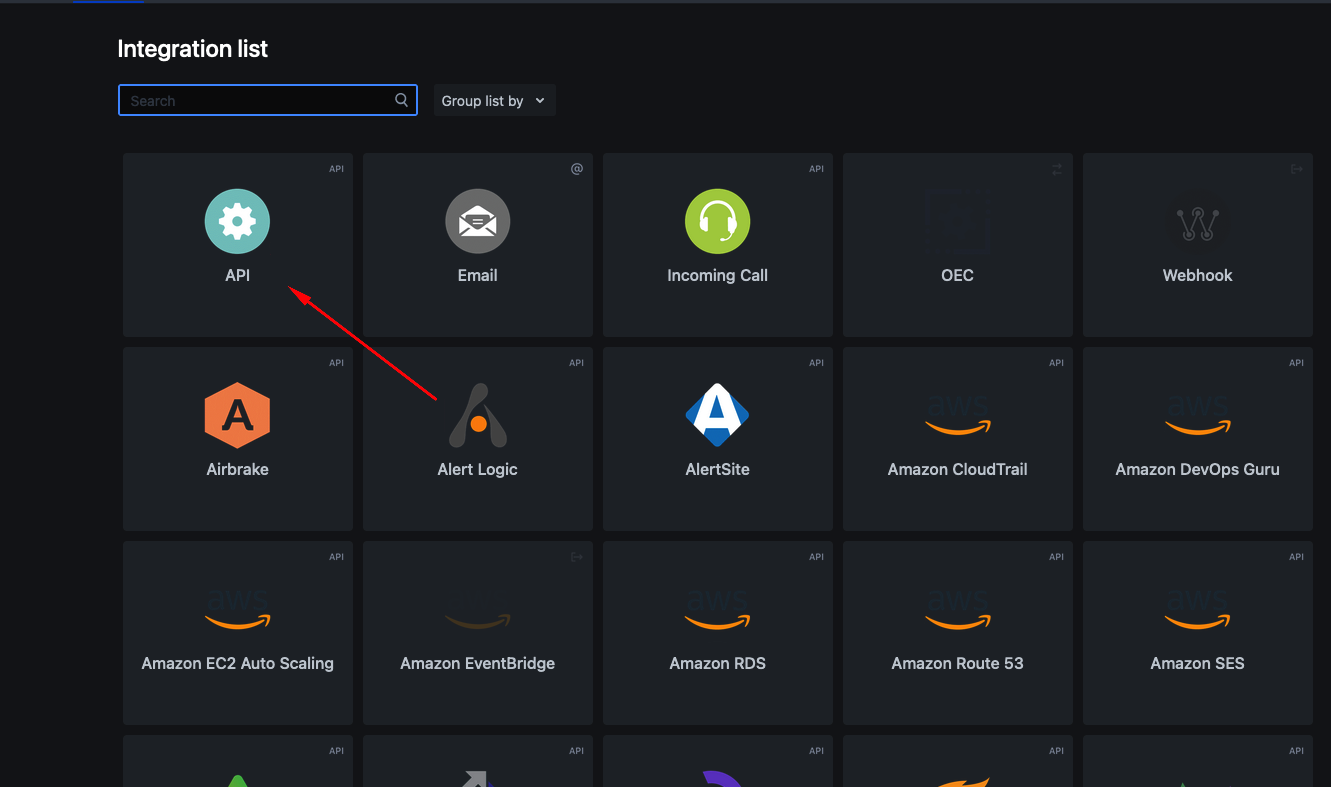Click the Amazon RDS label
Screen dimensions: 1331x787
click(718, 663)
